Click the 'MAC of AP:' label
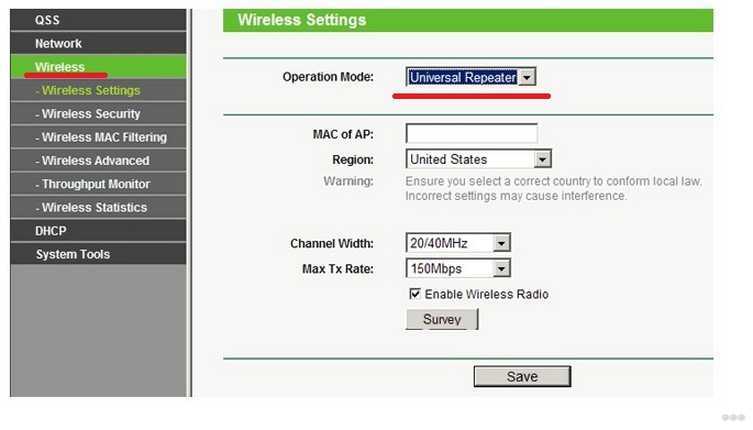Image resolution: width=753 pixels, height=430 pixels. pyautogui.click(x=343, y=134)
